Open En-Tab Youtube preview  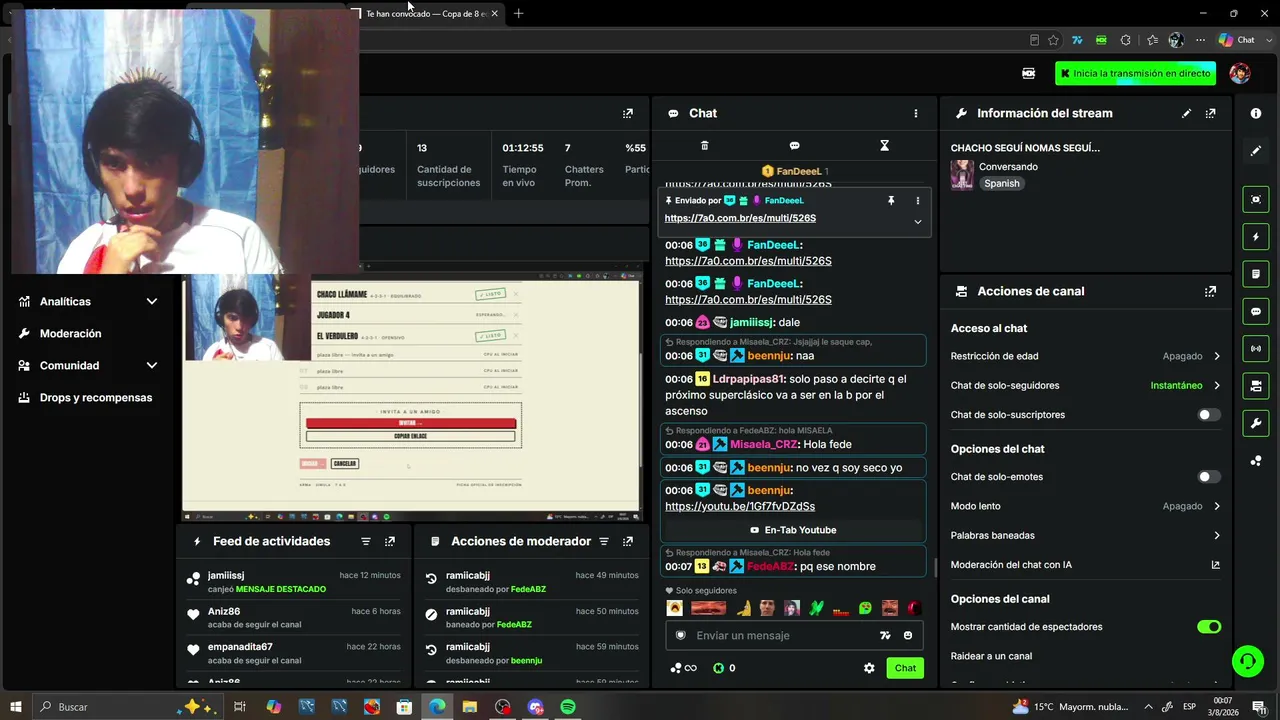click(x=794, y=530)
